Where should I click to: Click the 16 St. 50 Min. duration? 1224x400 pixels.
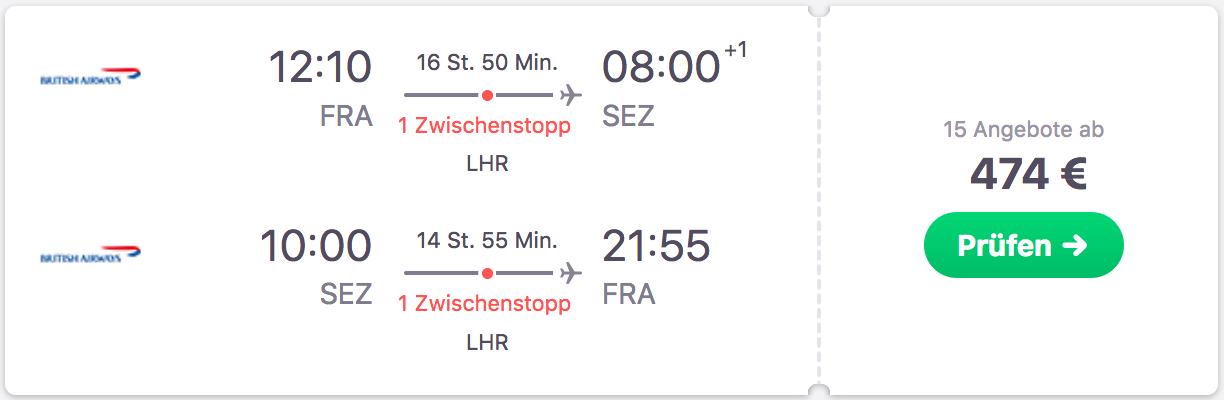pos(487,62)
